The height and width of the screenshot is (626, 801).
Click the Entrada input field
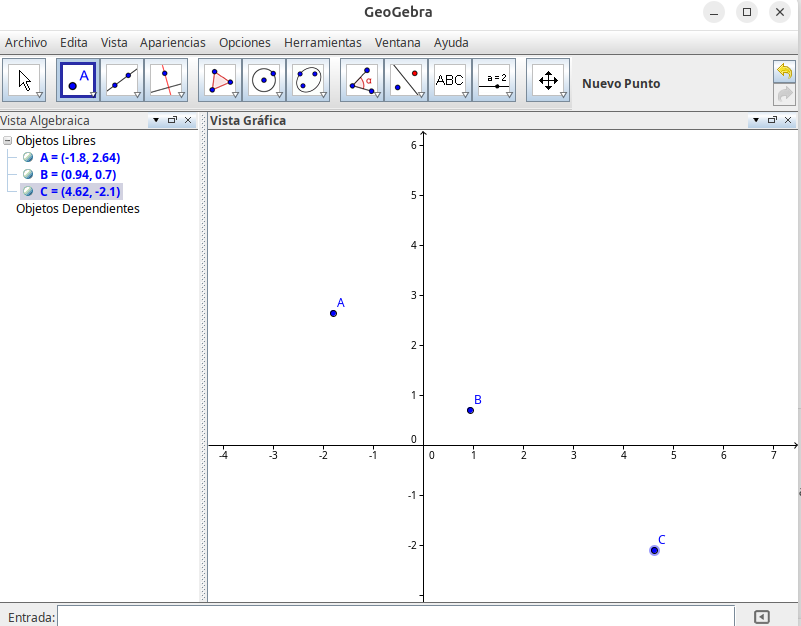coord(395,616)
